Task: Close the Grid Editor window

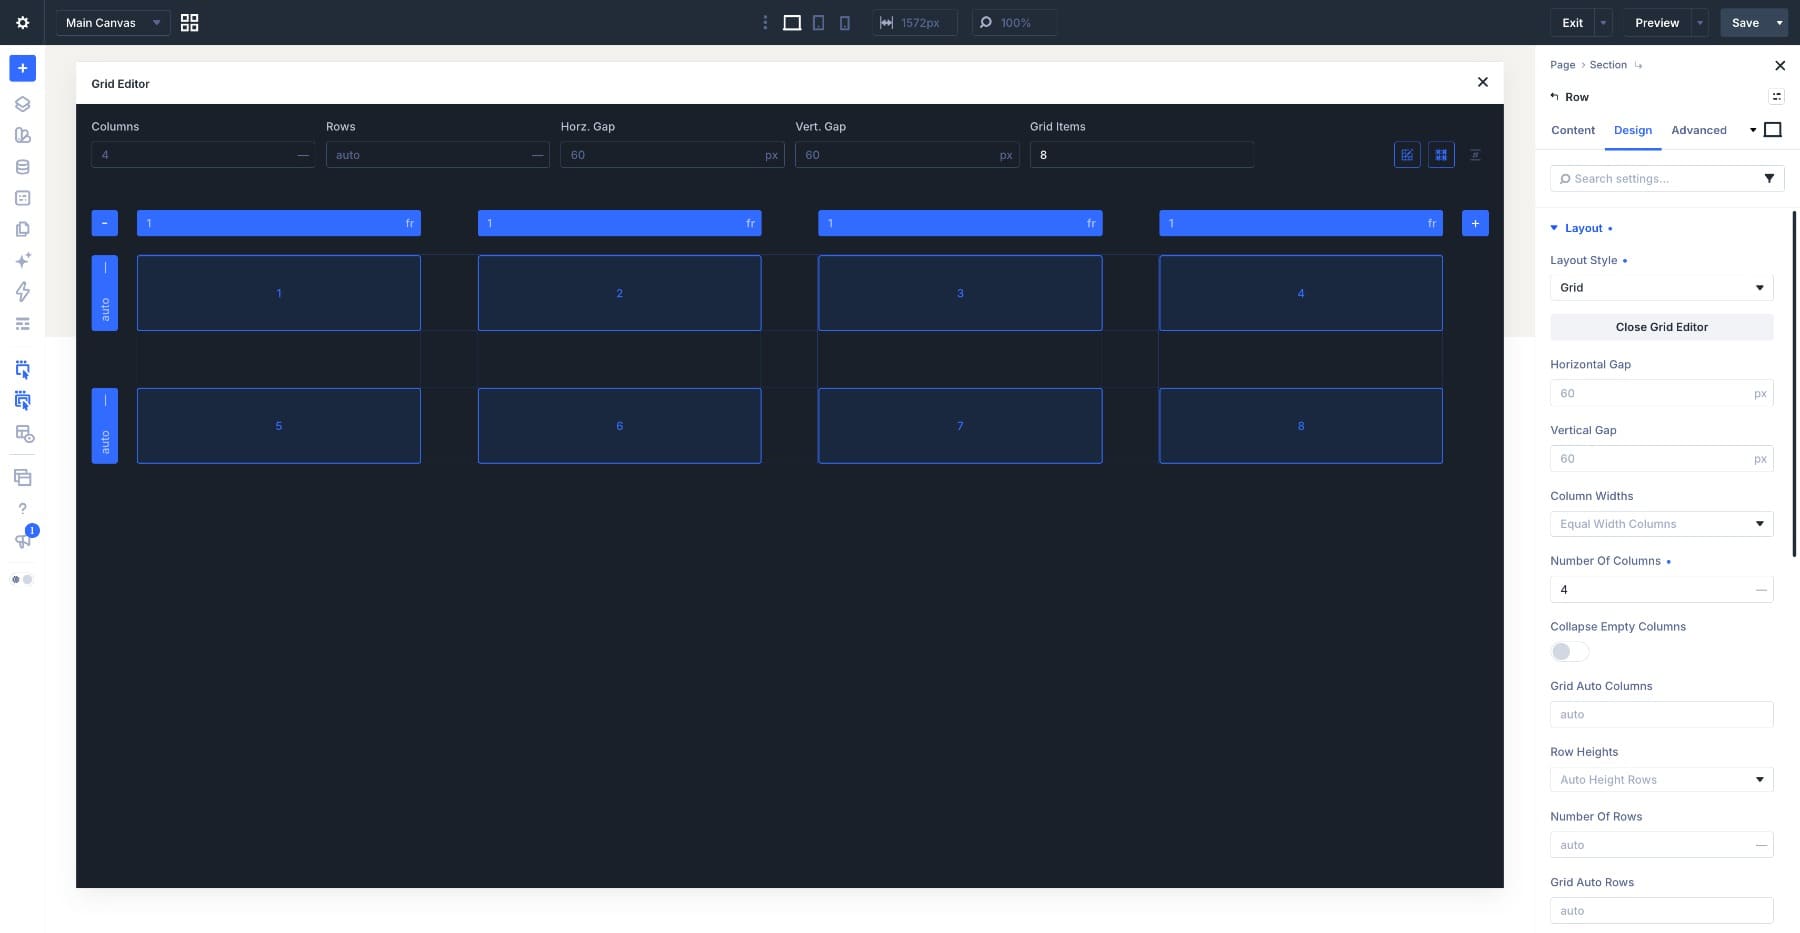Action: [x=1482, y=82]
